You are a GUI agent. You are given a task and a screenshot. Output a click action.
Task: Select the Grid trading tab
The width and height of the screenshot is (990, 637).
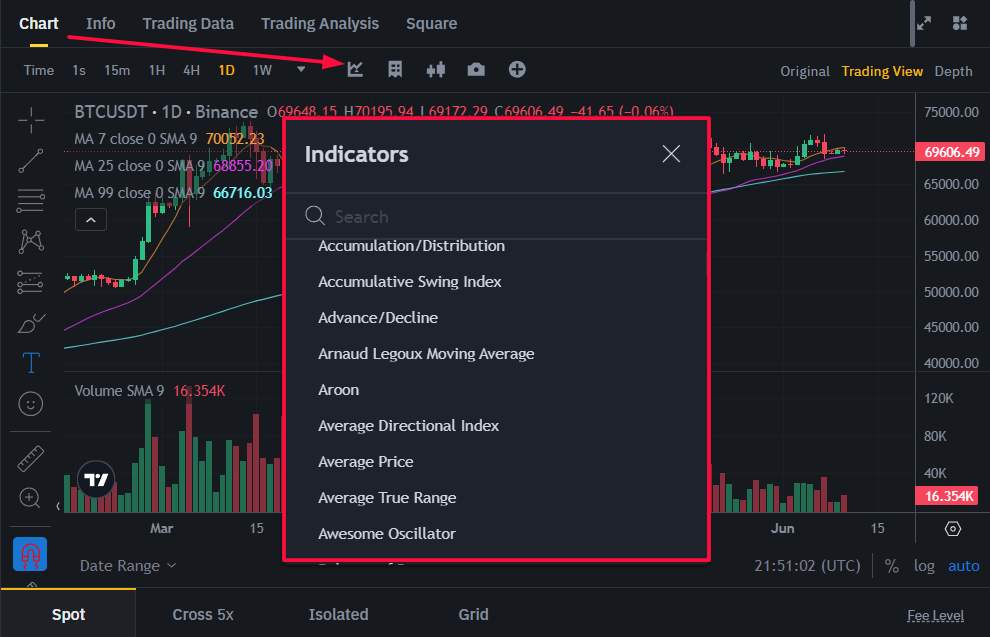[474, 614]
